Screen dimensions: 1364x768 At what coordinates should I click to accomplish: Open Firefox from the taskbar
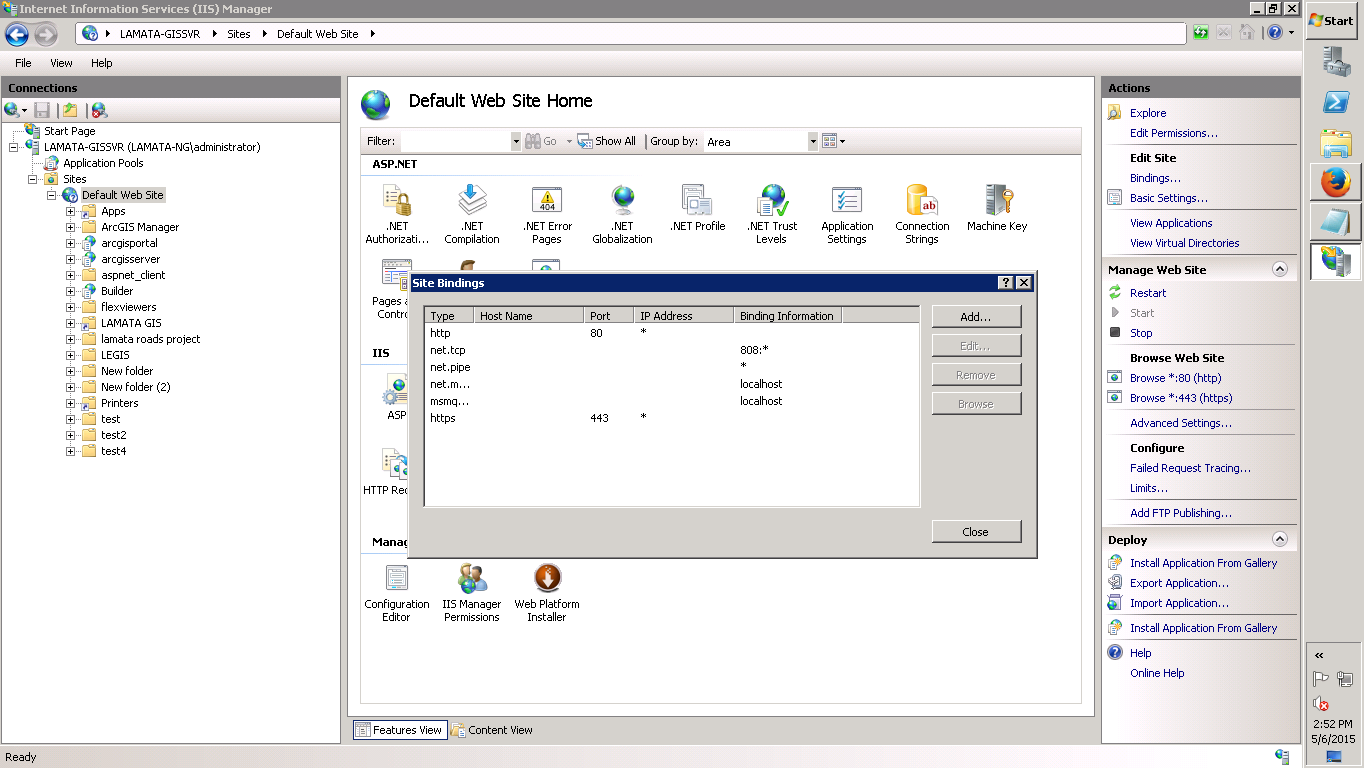pos(1335,182)
